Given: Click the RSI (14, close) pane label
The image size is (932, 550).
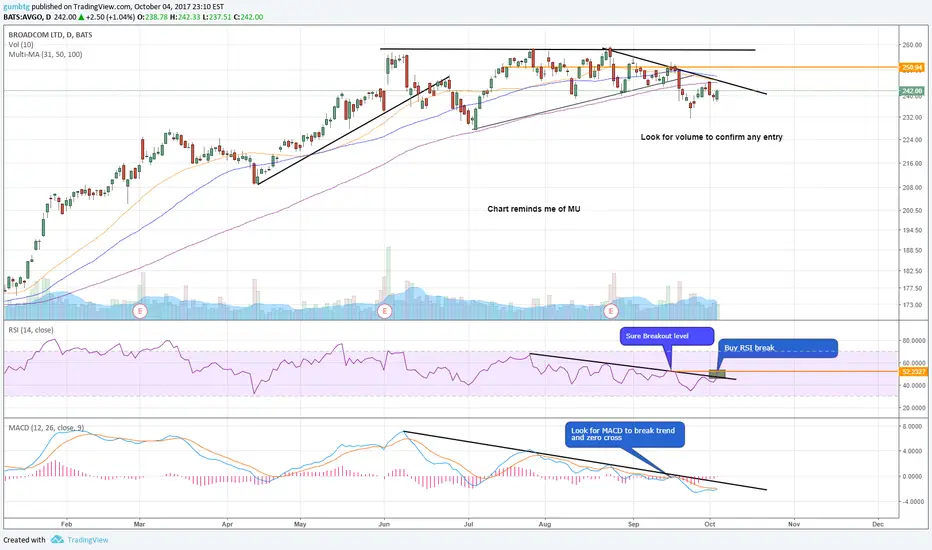Looking at the screenshot, I should (30, 330).
